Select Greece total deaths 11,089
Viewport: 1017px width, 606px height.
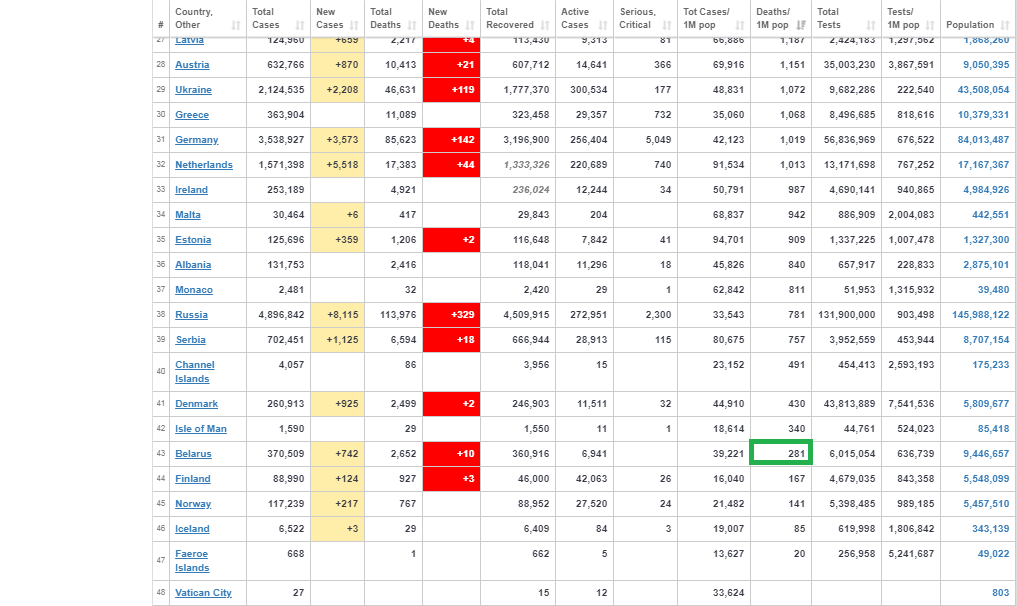401,115
